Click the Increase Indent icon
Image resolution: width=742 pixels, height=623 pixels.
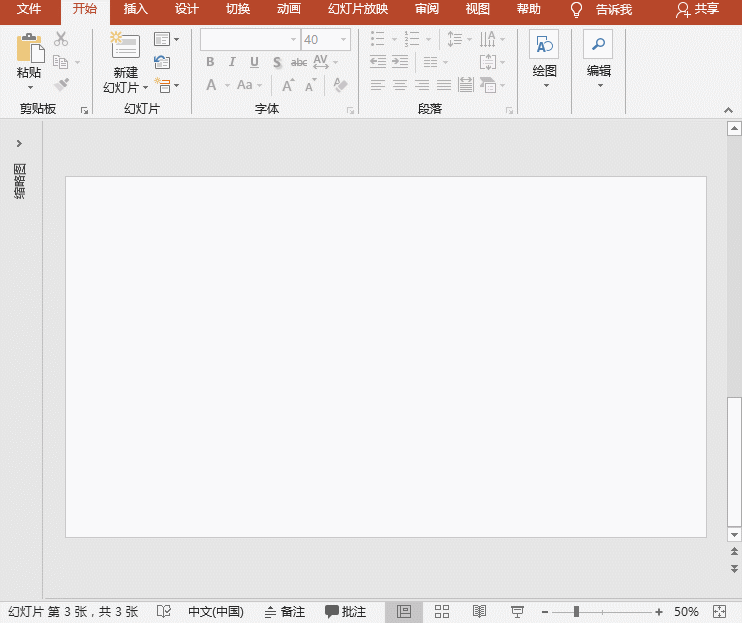[400, 62]
